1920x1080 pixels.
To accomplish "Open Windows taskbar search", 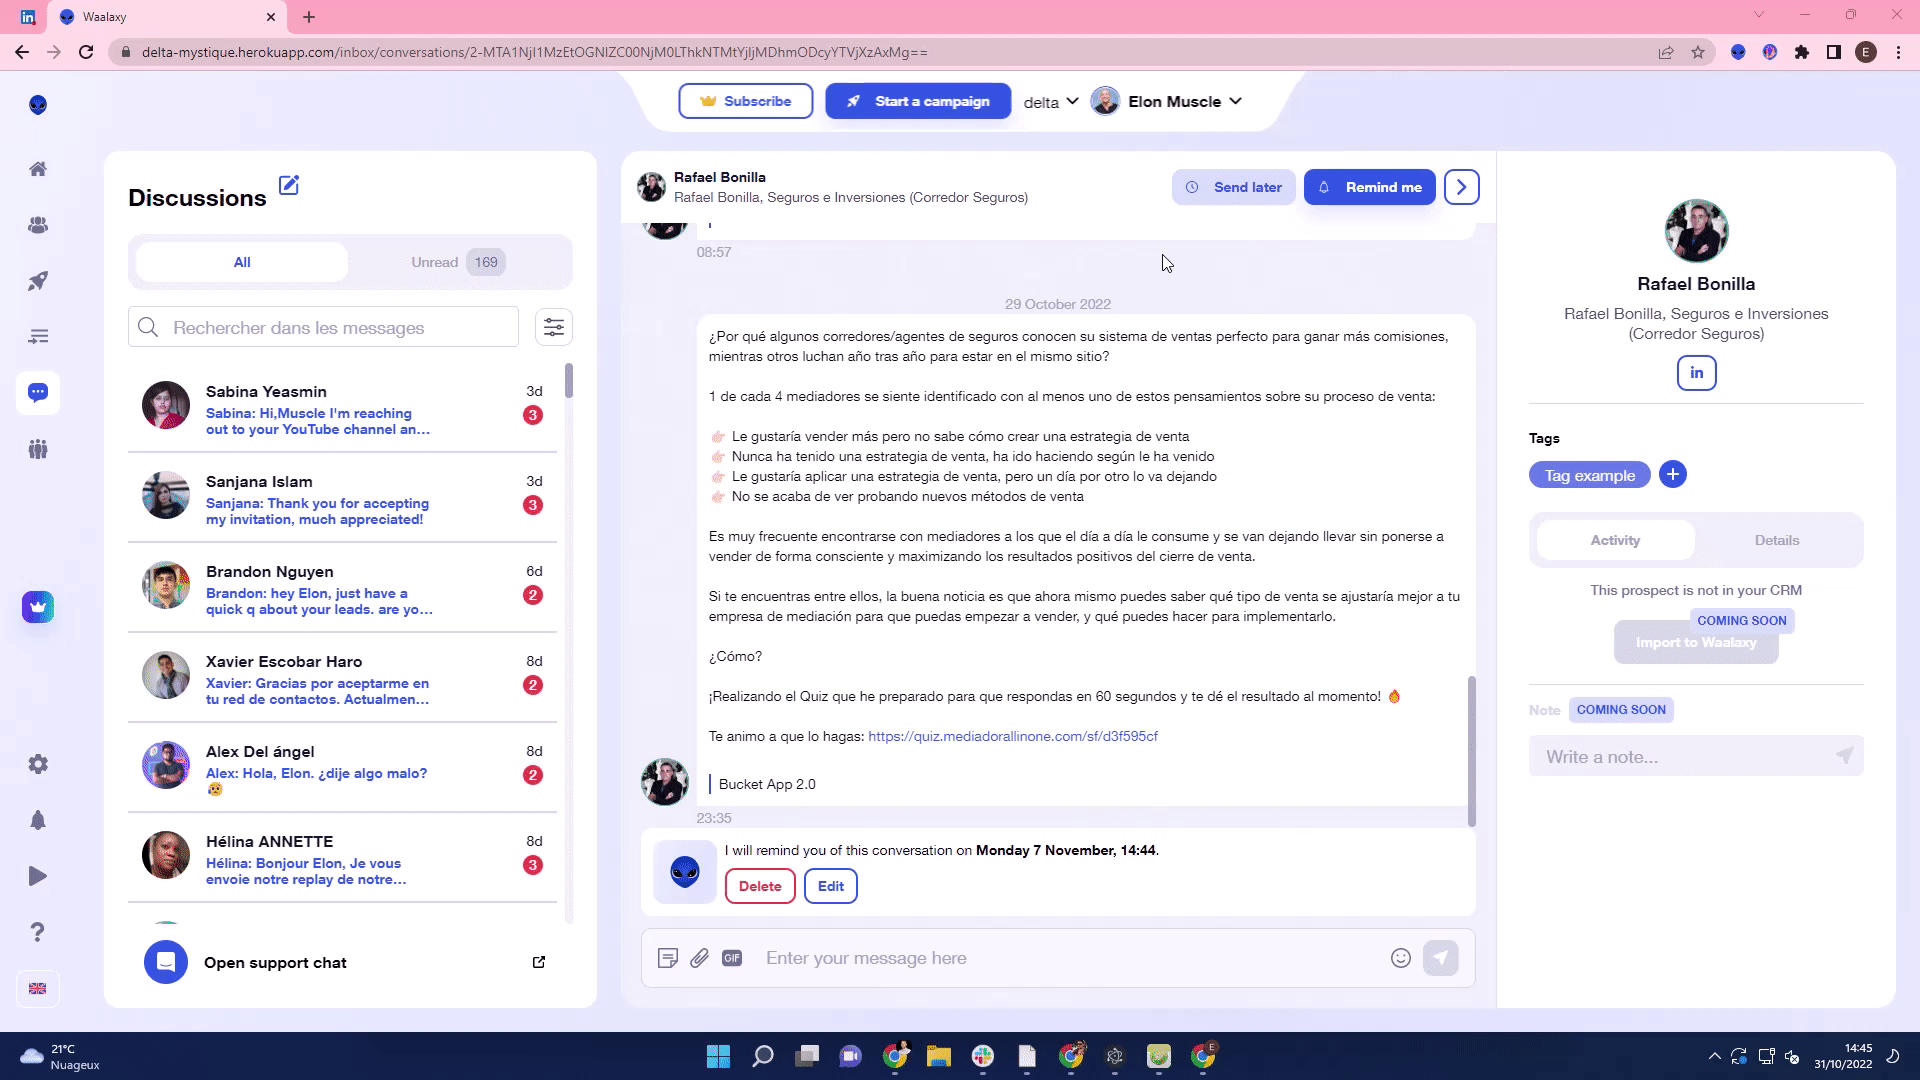I will [763, 1056].
